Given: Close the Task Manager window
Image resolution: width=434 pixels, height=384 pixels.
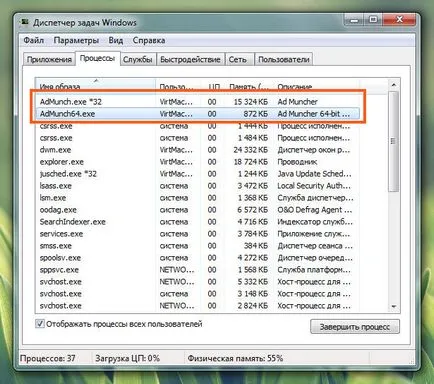Looking at the screenshot, I should pos(399,20).
